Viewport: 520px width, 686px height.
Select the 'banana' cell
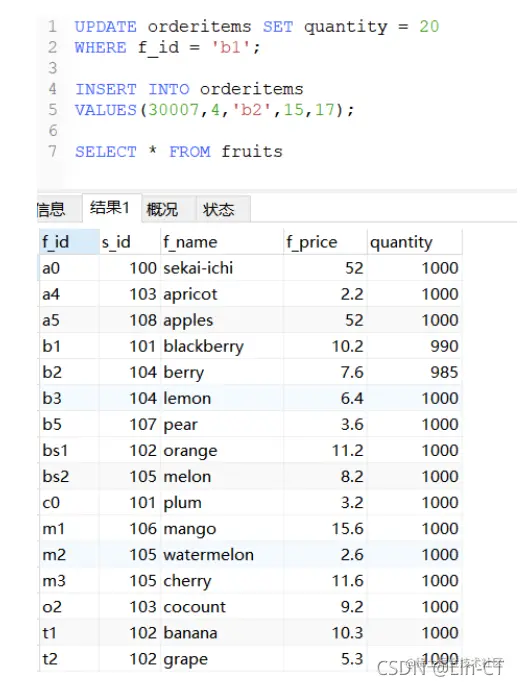coord(222,633)
